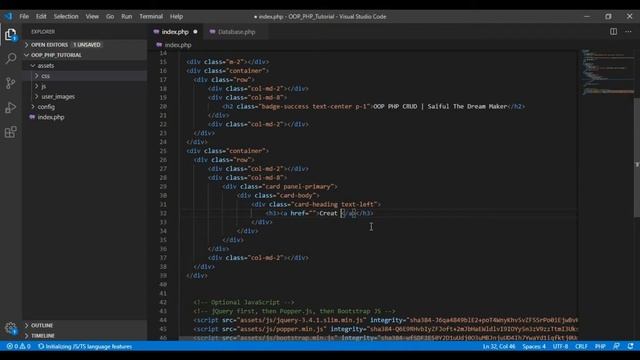
Task: Change line endings via CRLF indicator
Action: click(581, 346)
